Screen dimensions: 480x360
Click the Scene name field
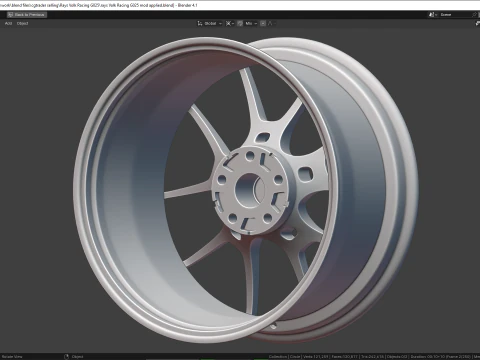(455, 15)
